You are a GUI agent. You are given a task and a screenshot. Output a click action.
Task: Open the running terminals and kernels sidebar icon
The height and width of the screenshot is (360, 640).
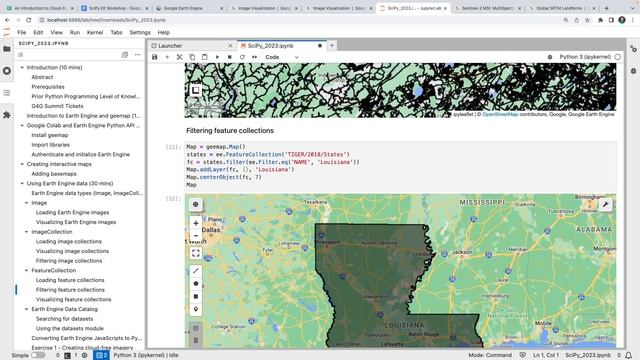click(7, 71)
